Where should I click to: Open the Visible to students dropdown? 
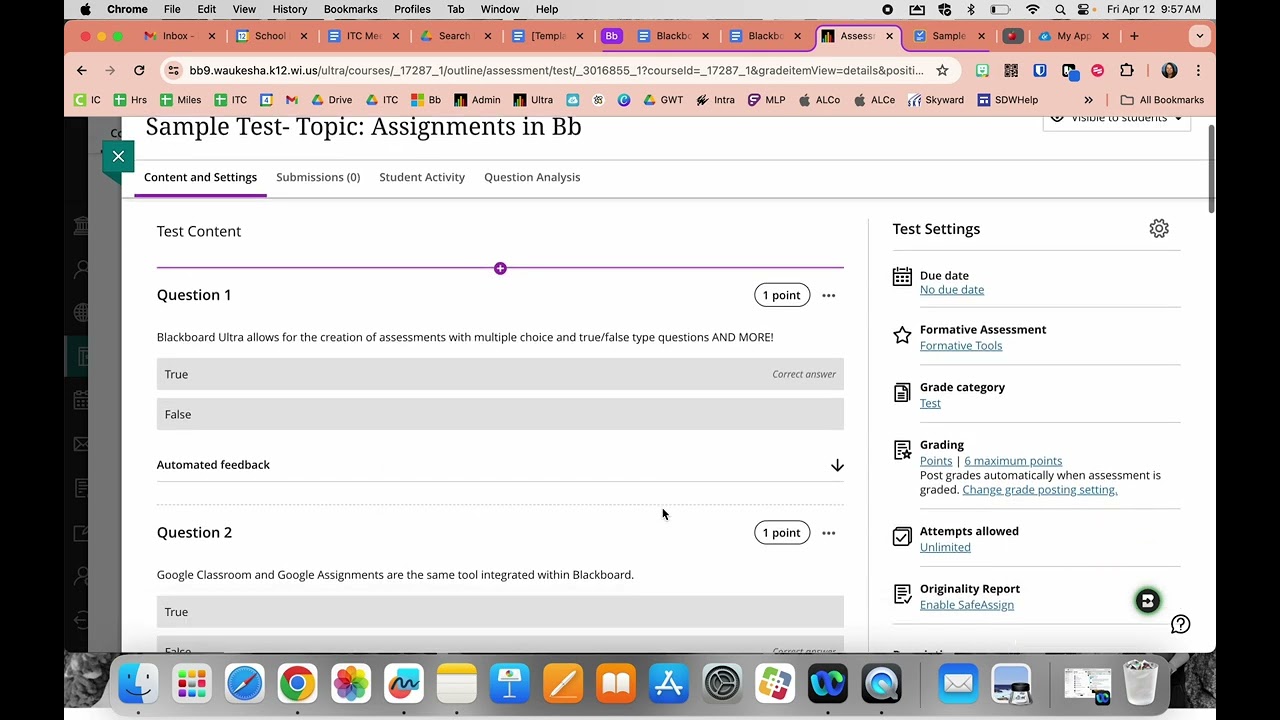(x=1117, y=119)
